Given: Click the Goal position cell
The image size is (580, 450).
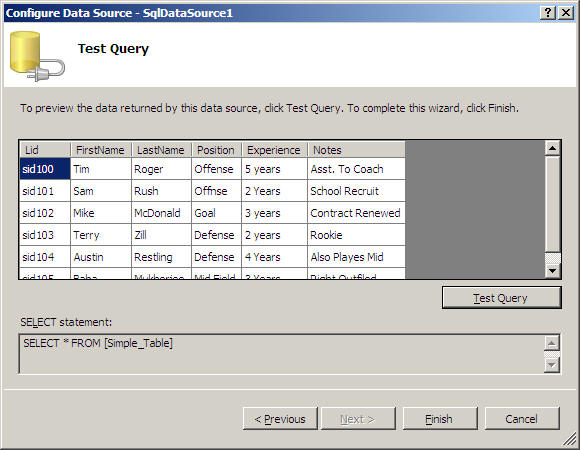Looking at the screenshot, I should pyautogui.click(x=216, y=213).
